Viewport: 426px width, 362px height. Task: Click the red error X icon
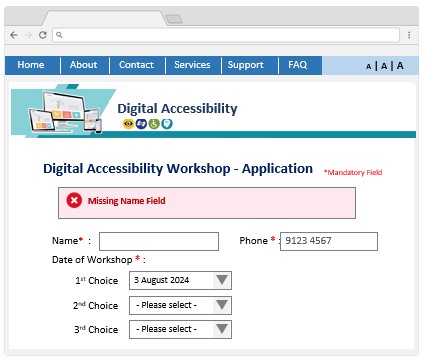(x=74, y=200)
